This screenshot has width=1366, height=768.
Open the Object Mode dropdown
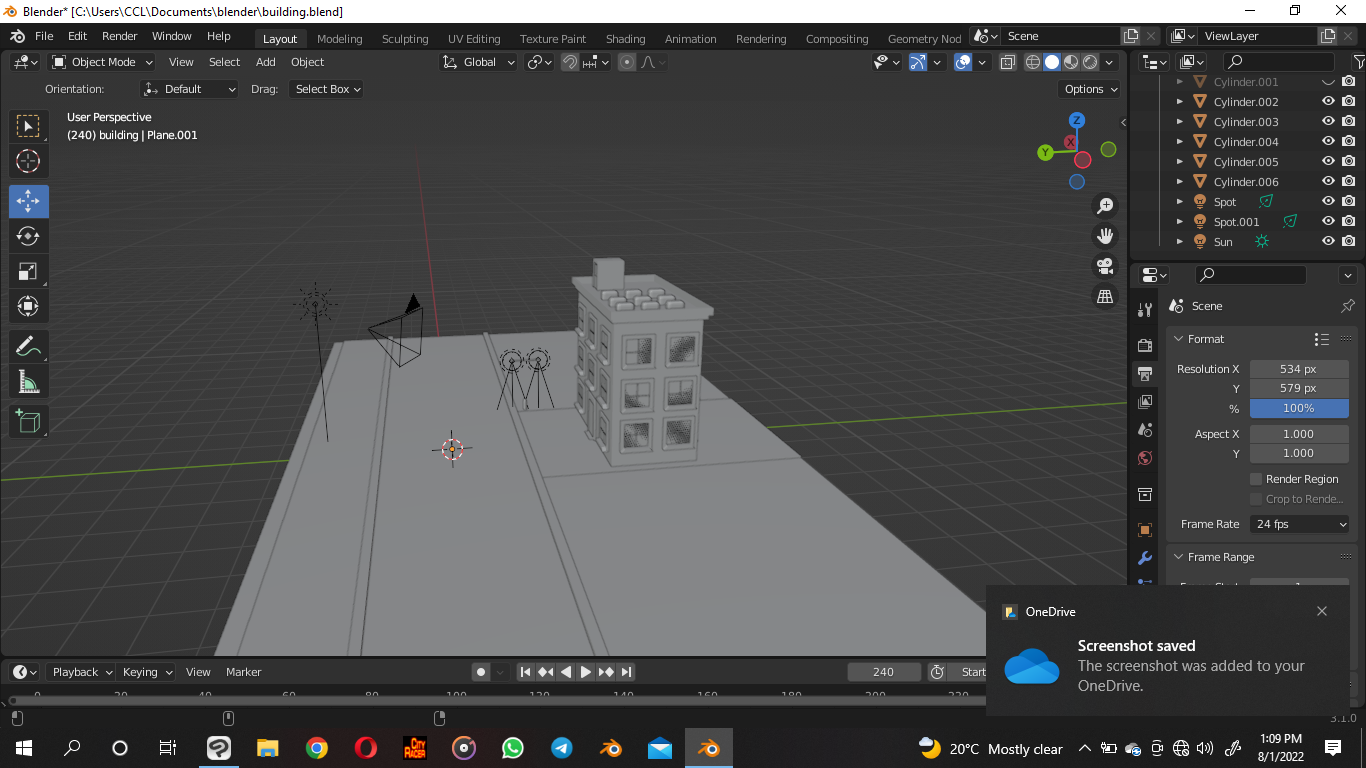click(x=103, y=62)
